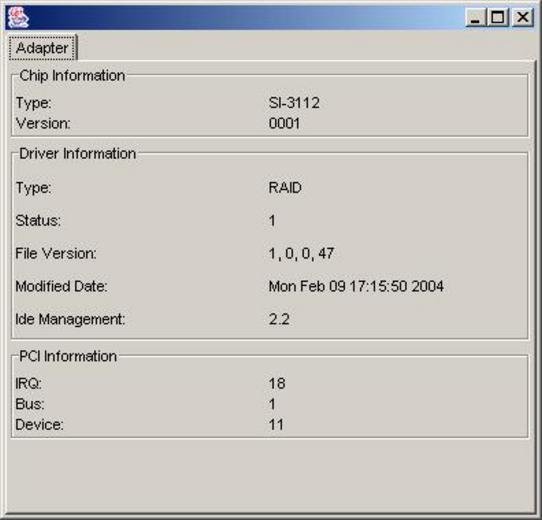
Task: Click the Device value 11
Action: pos(276,425)
